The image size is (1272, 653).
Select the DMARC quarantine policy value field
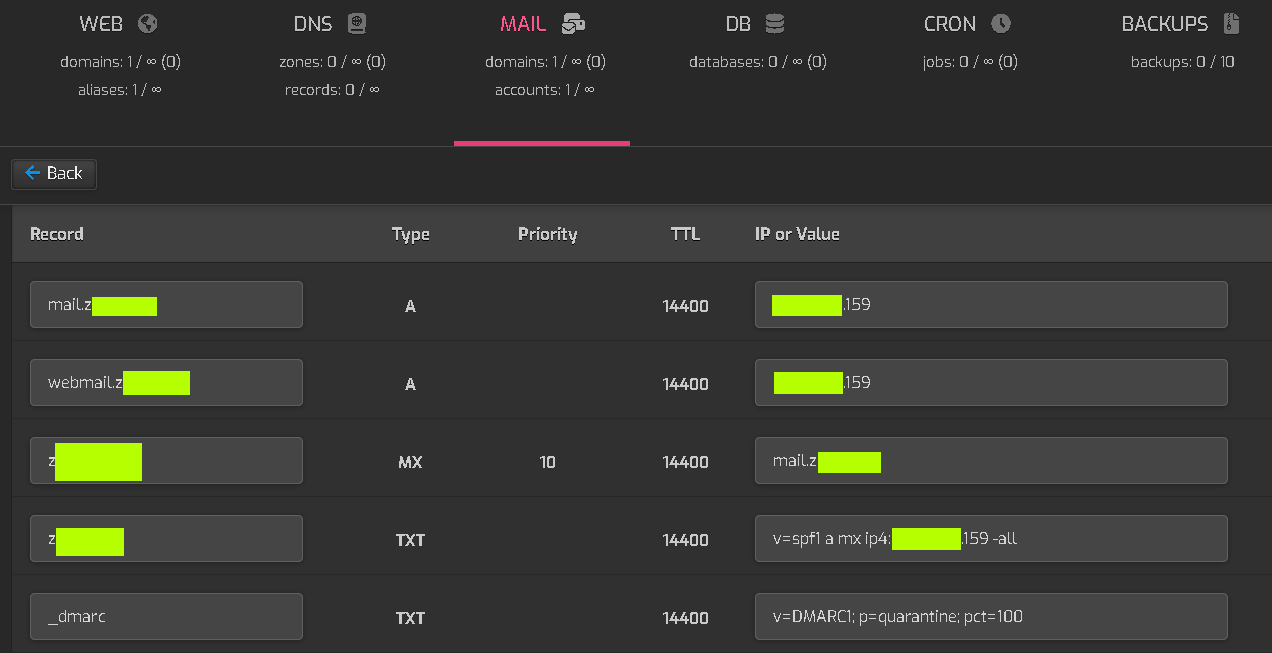click(x=990, y=617)
